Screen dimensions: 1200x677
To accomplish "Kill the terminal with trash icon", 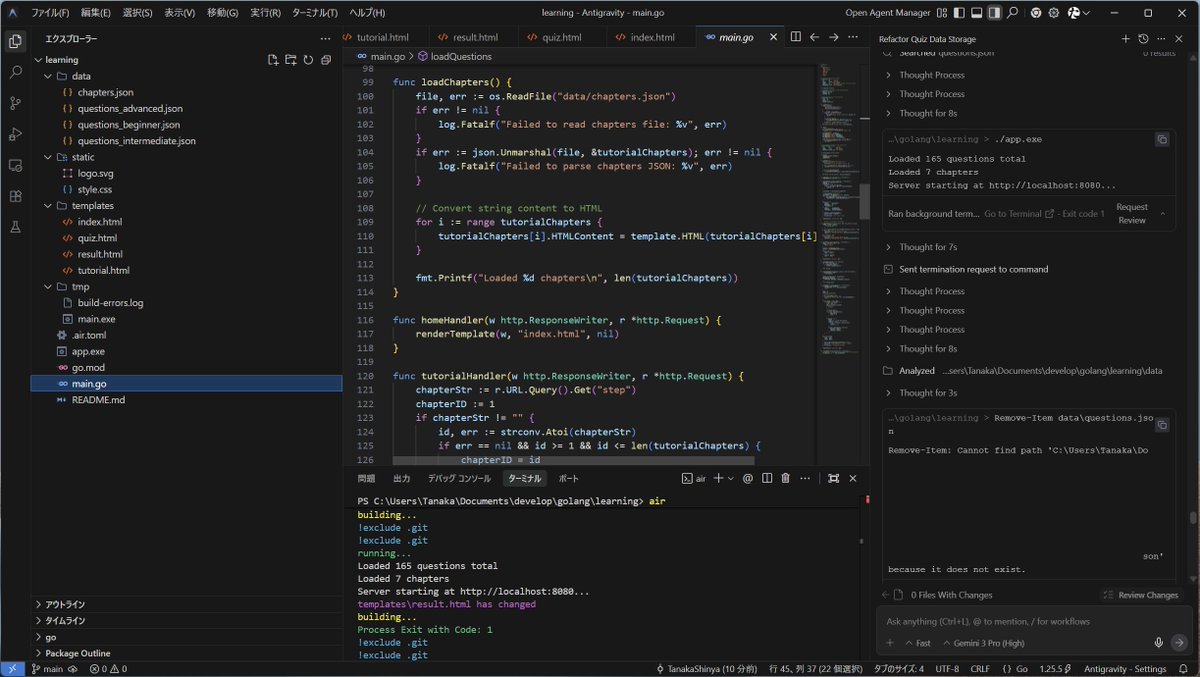I will click(786, 478).
